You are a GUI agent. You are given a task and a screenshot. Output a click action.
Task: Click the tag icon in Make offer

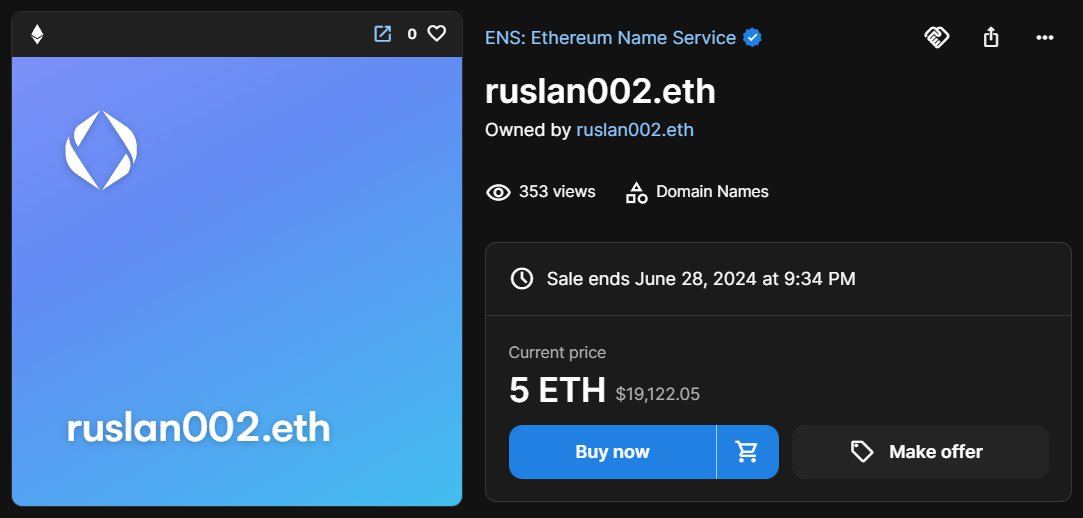pos(862,452)
